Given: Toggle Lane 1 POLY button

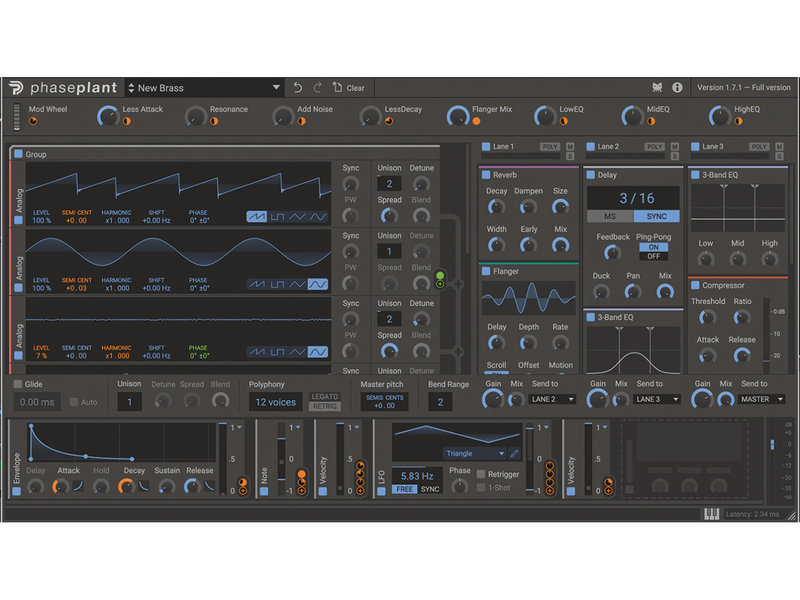Looking at the screenshot, I should [550, 146].
